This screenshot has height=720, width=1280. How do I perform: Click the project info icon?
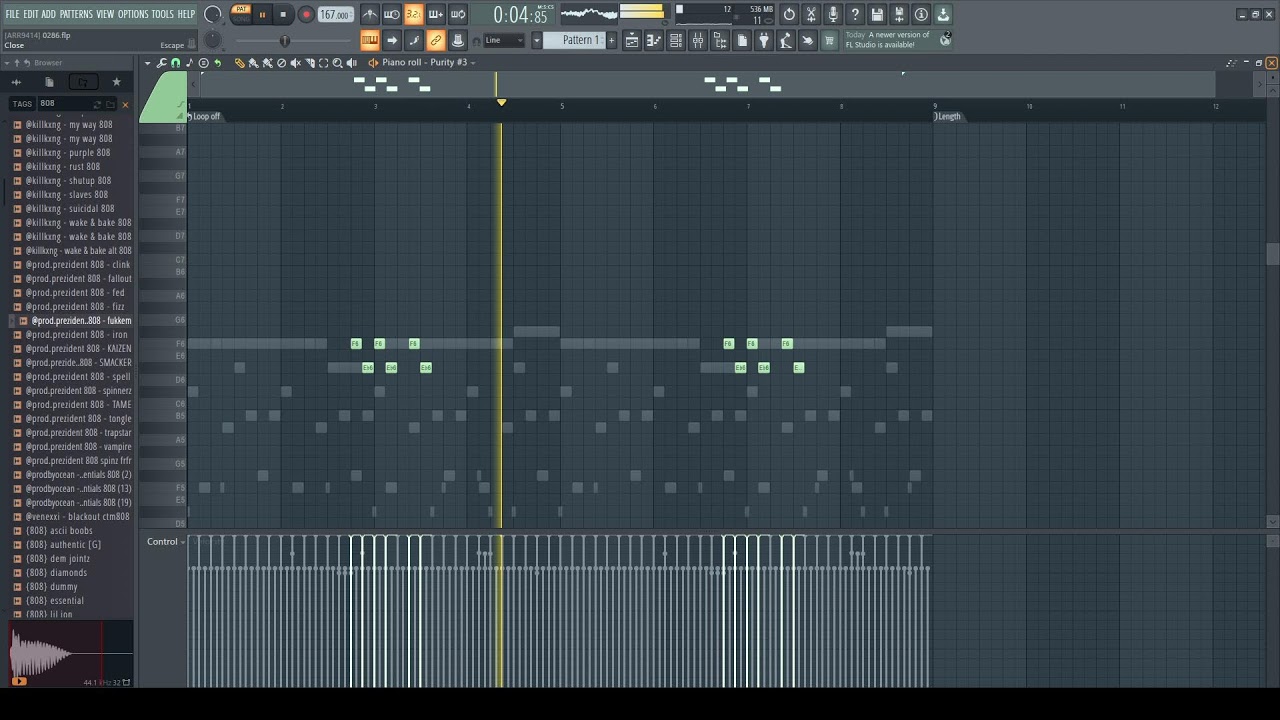921,14
